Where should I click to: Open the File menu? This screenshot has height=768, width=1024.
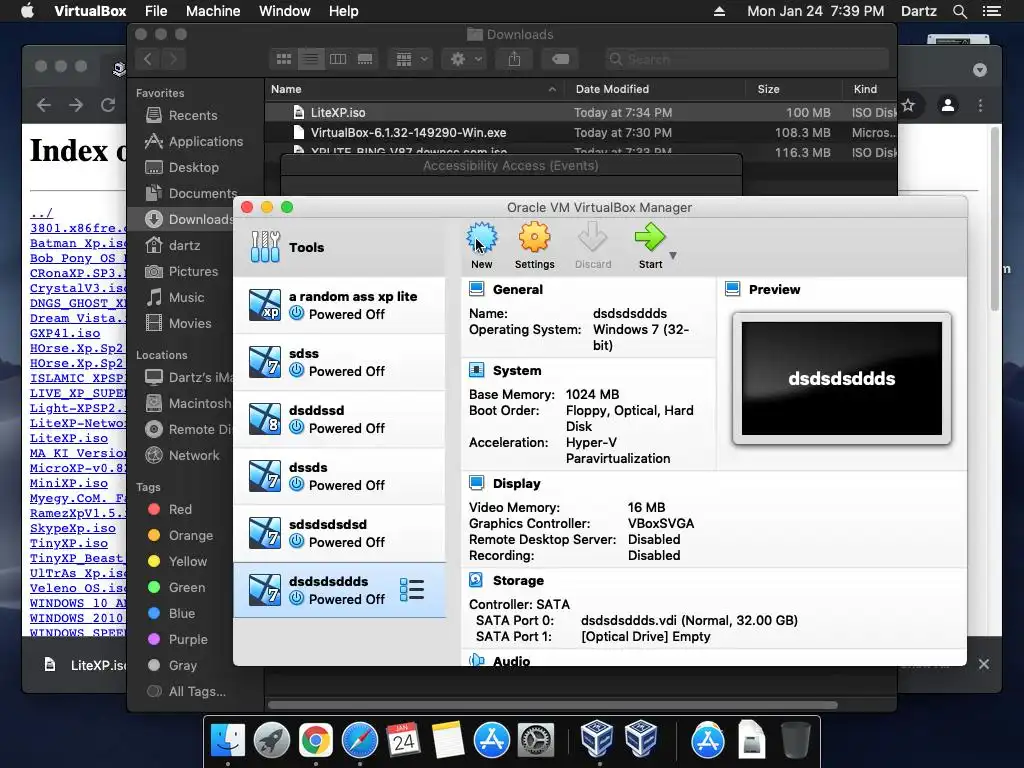(156, 11)
